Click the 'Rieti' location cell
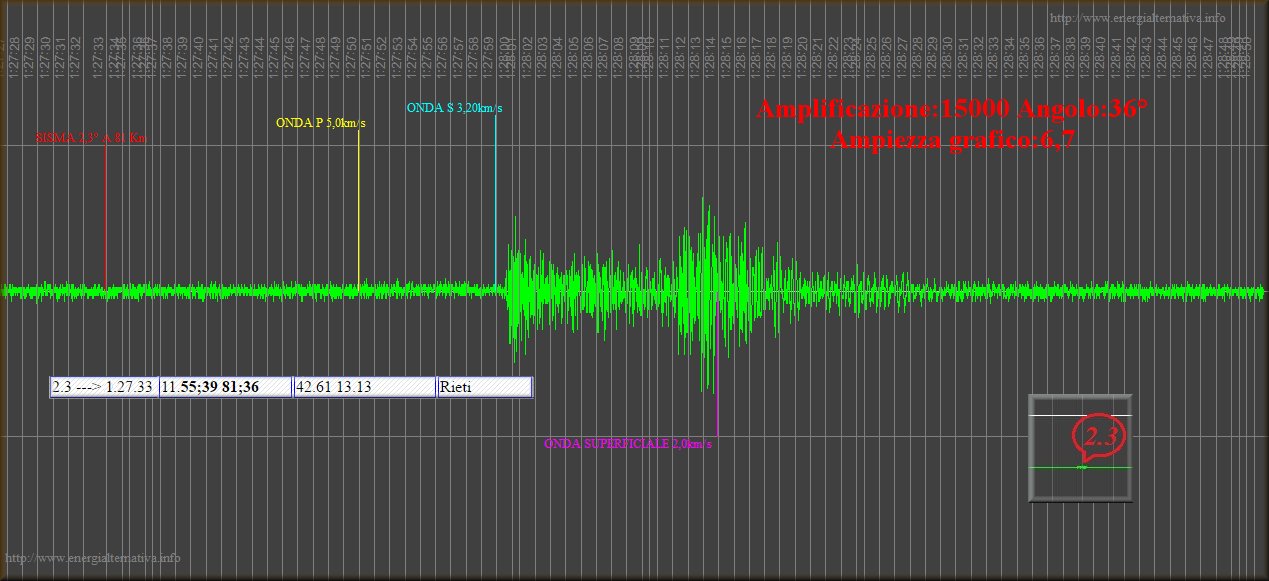 pos(485,387)
